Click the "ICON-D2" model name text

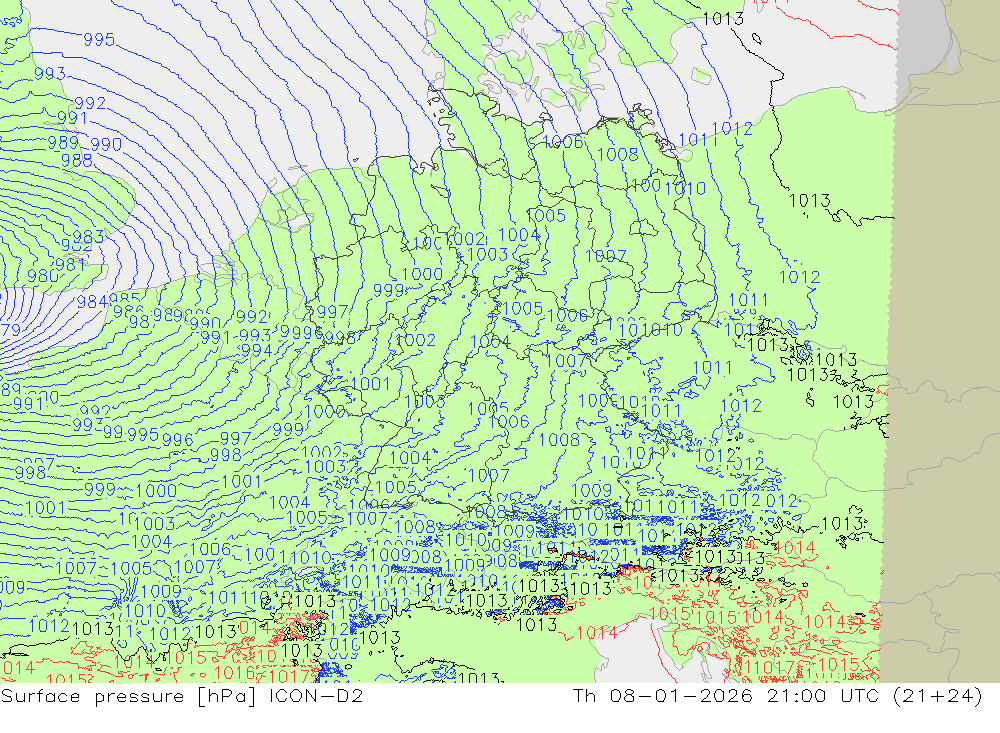click(x=316, y=695)
